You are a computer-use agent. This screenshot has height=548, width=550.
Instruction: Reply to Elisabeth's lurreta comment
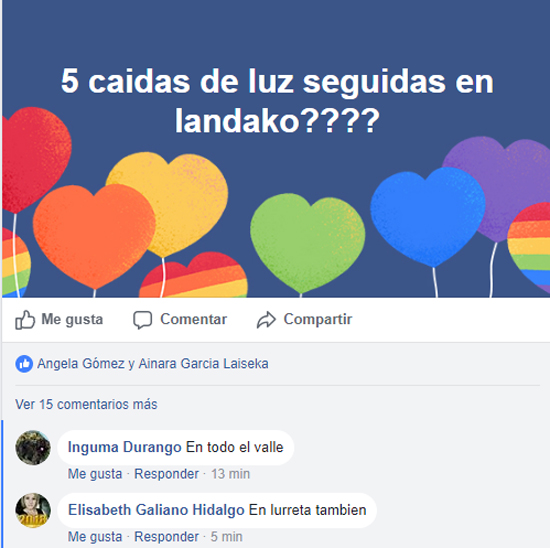167,537
